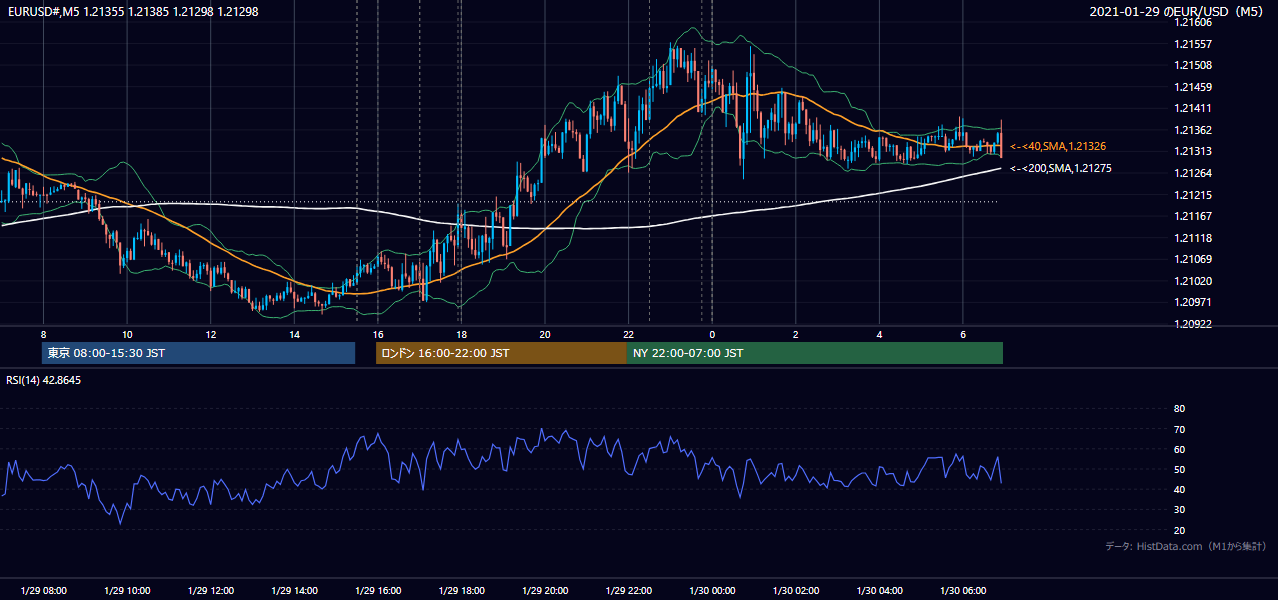The width and height of the screenshot is (1278, 600).
Task: Click the NY 22:00-07:00 JST session bar
Action: point(815,353)
